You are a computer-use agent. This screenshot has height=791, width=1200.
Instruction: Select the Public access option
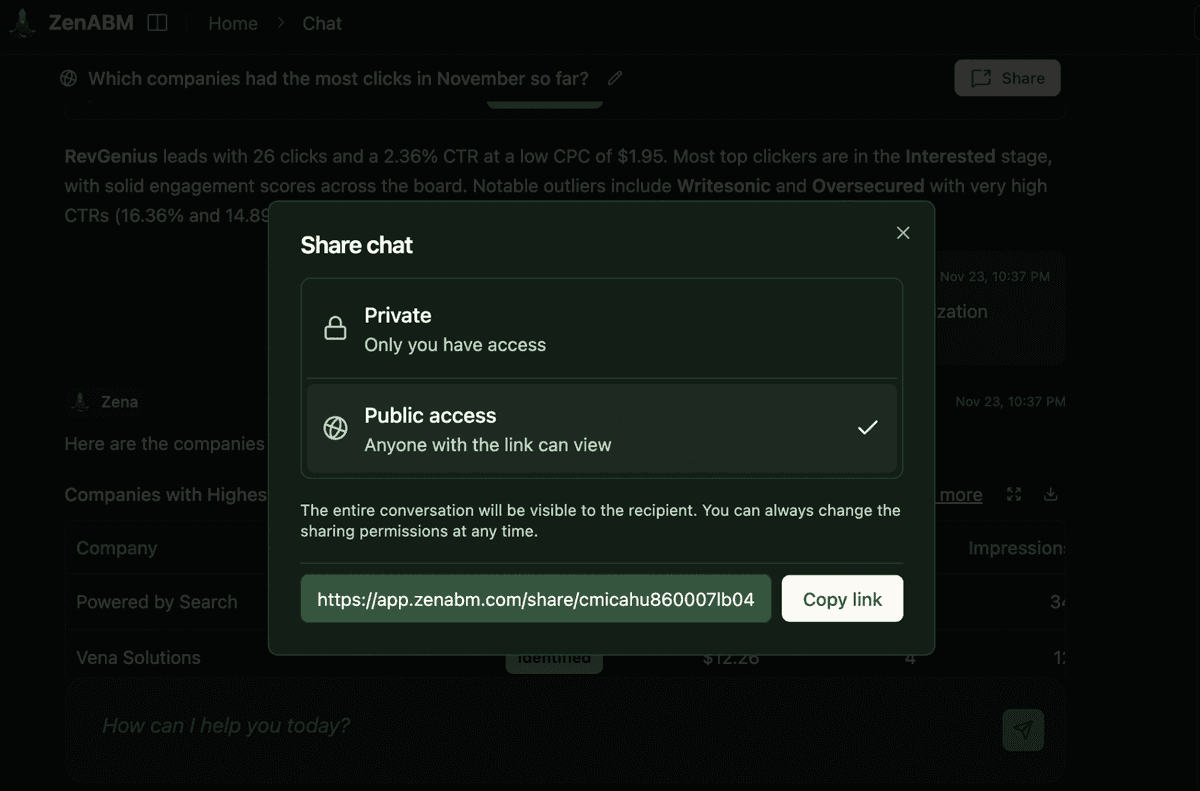click(601, 429)
